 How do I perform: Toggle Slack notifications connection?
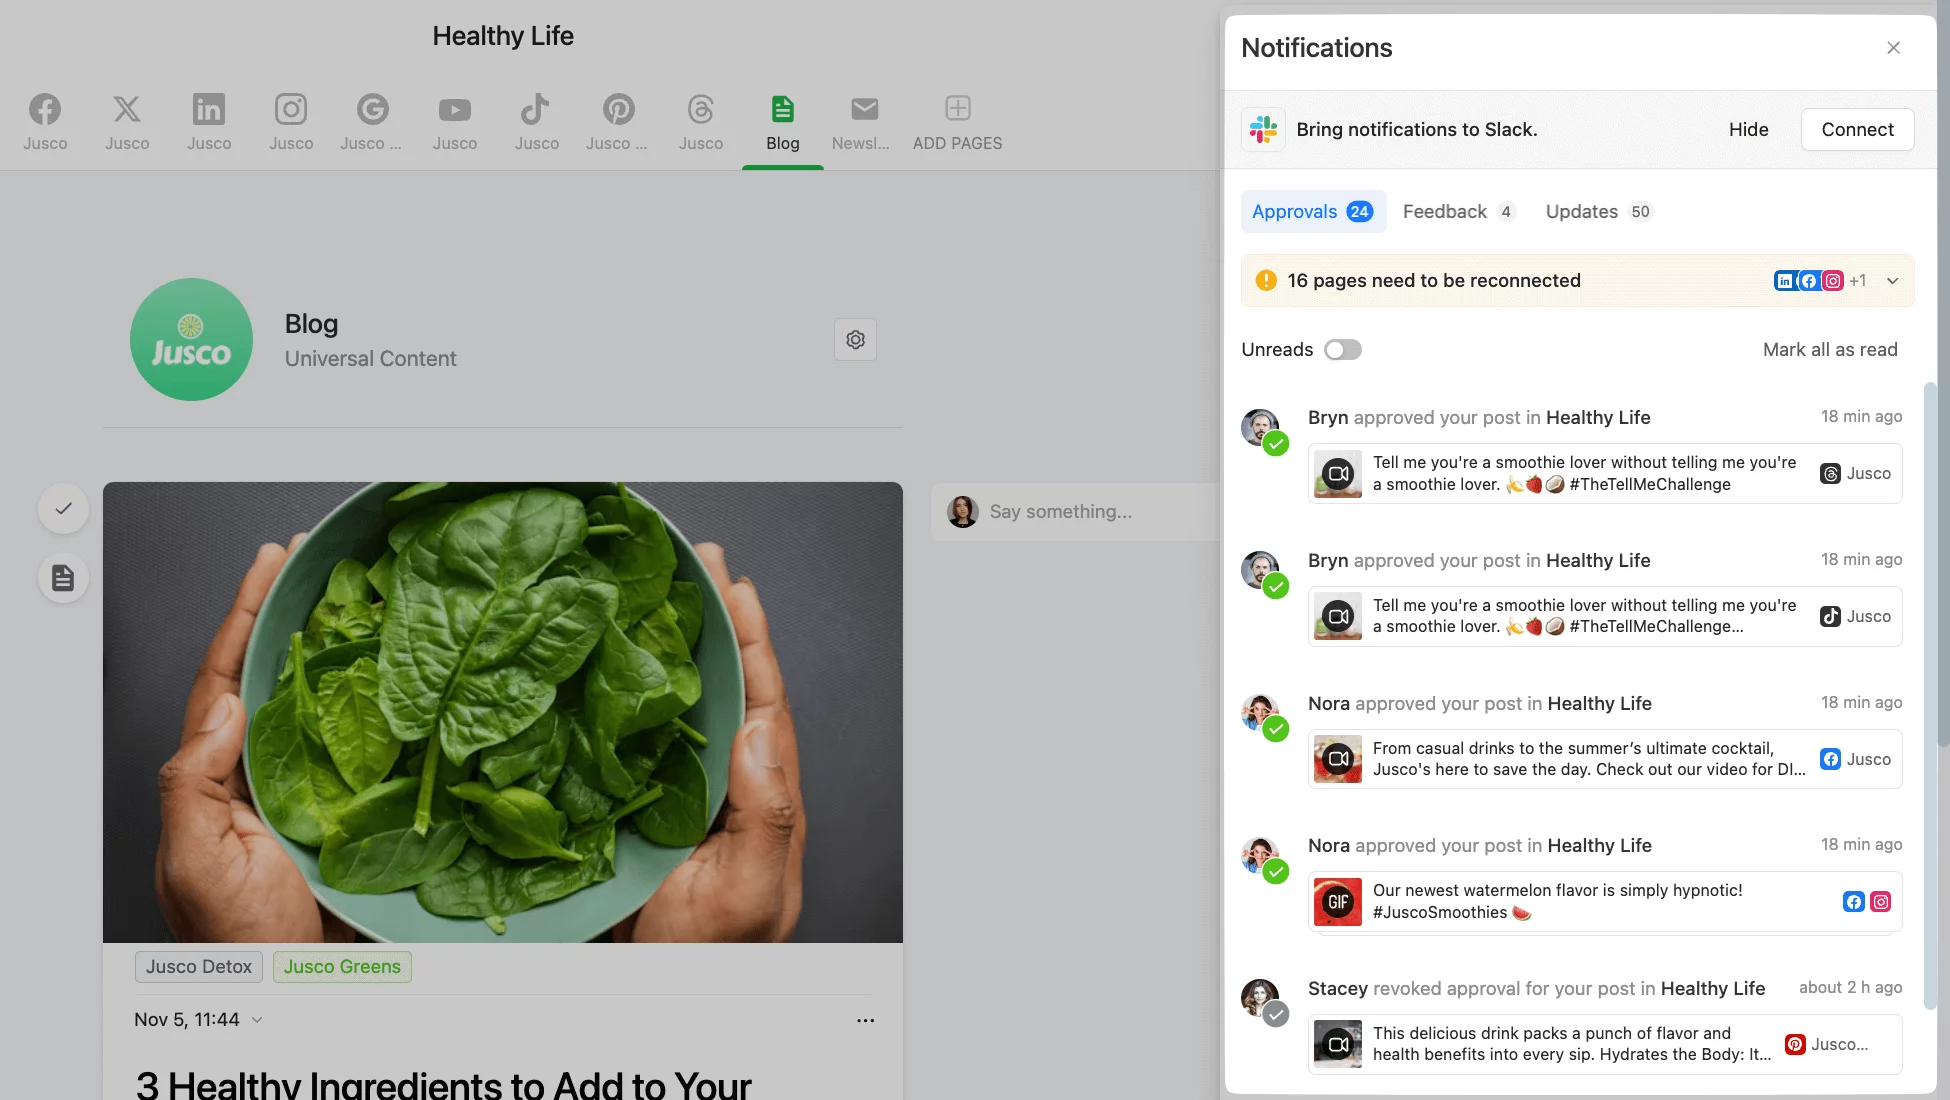1858,129
